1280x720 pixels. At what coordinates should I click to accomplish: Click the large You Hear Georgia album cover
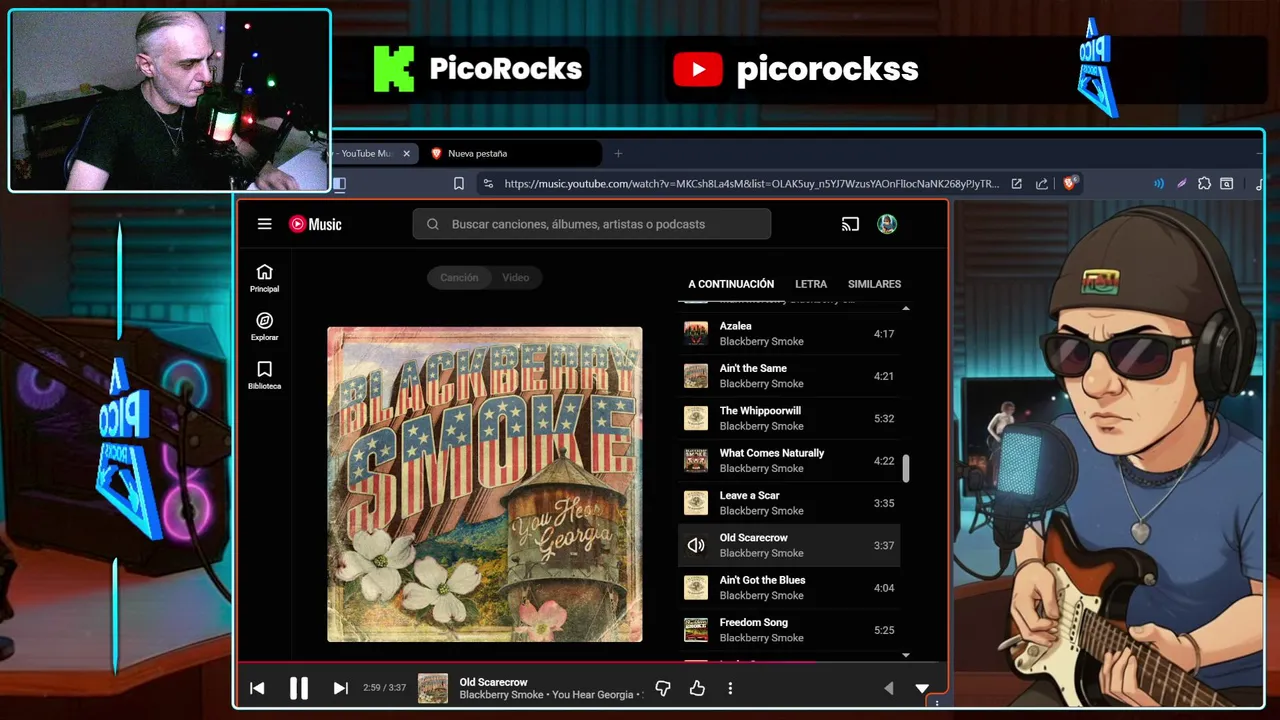tap(485, 484)
